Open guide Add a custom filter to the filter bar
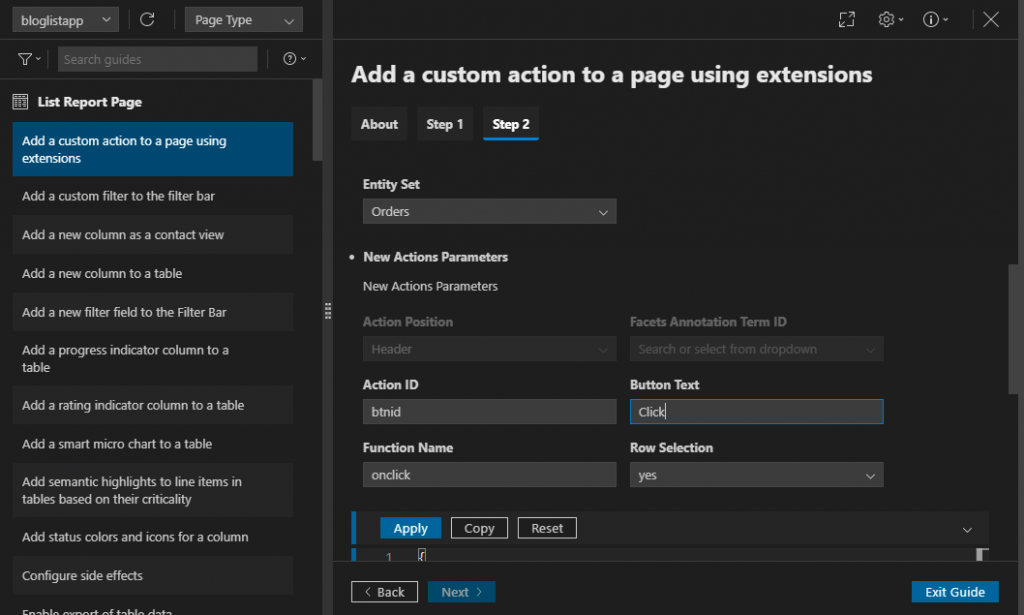Screen dimensions: 1024x615 [153, 196]
